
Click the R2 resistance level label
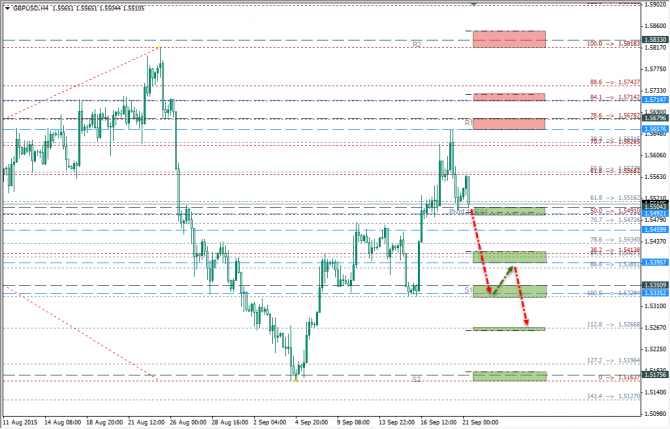(x=416, y=44)
